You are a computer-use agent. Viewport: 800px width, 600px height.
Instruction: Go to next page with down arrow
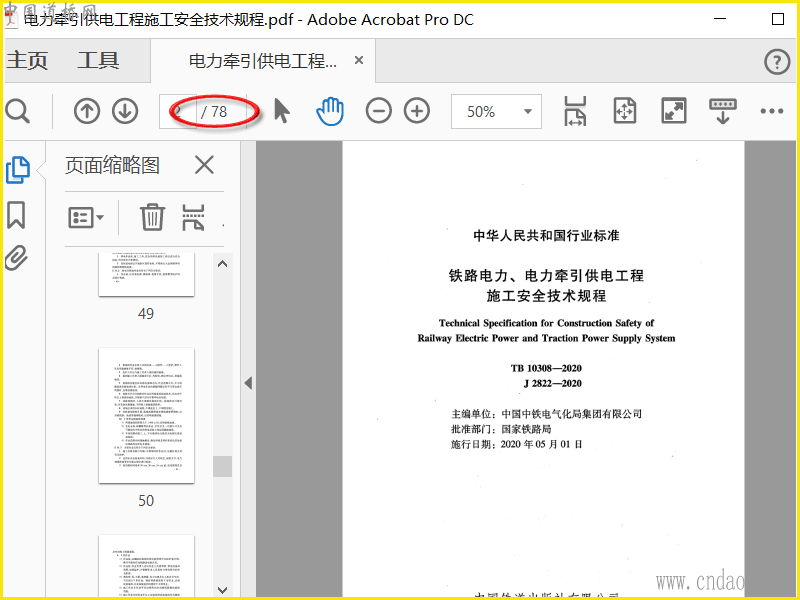(x=125, y=111)
